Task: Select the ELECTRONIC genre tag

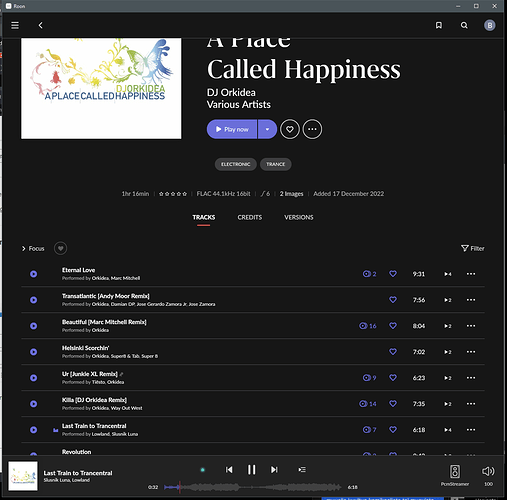Action: tap(235, 164)
